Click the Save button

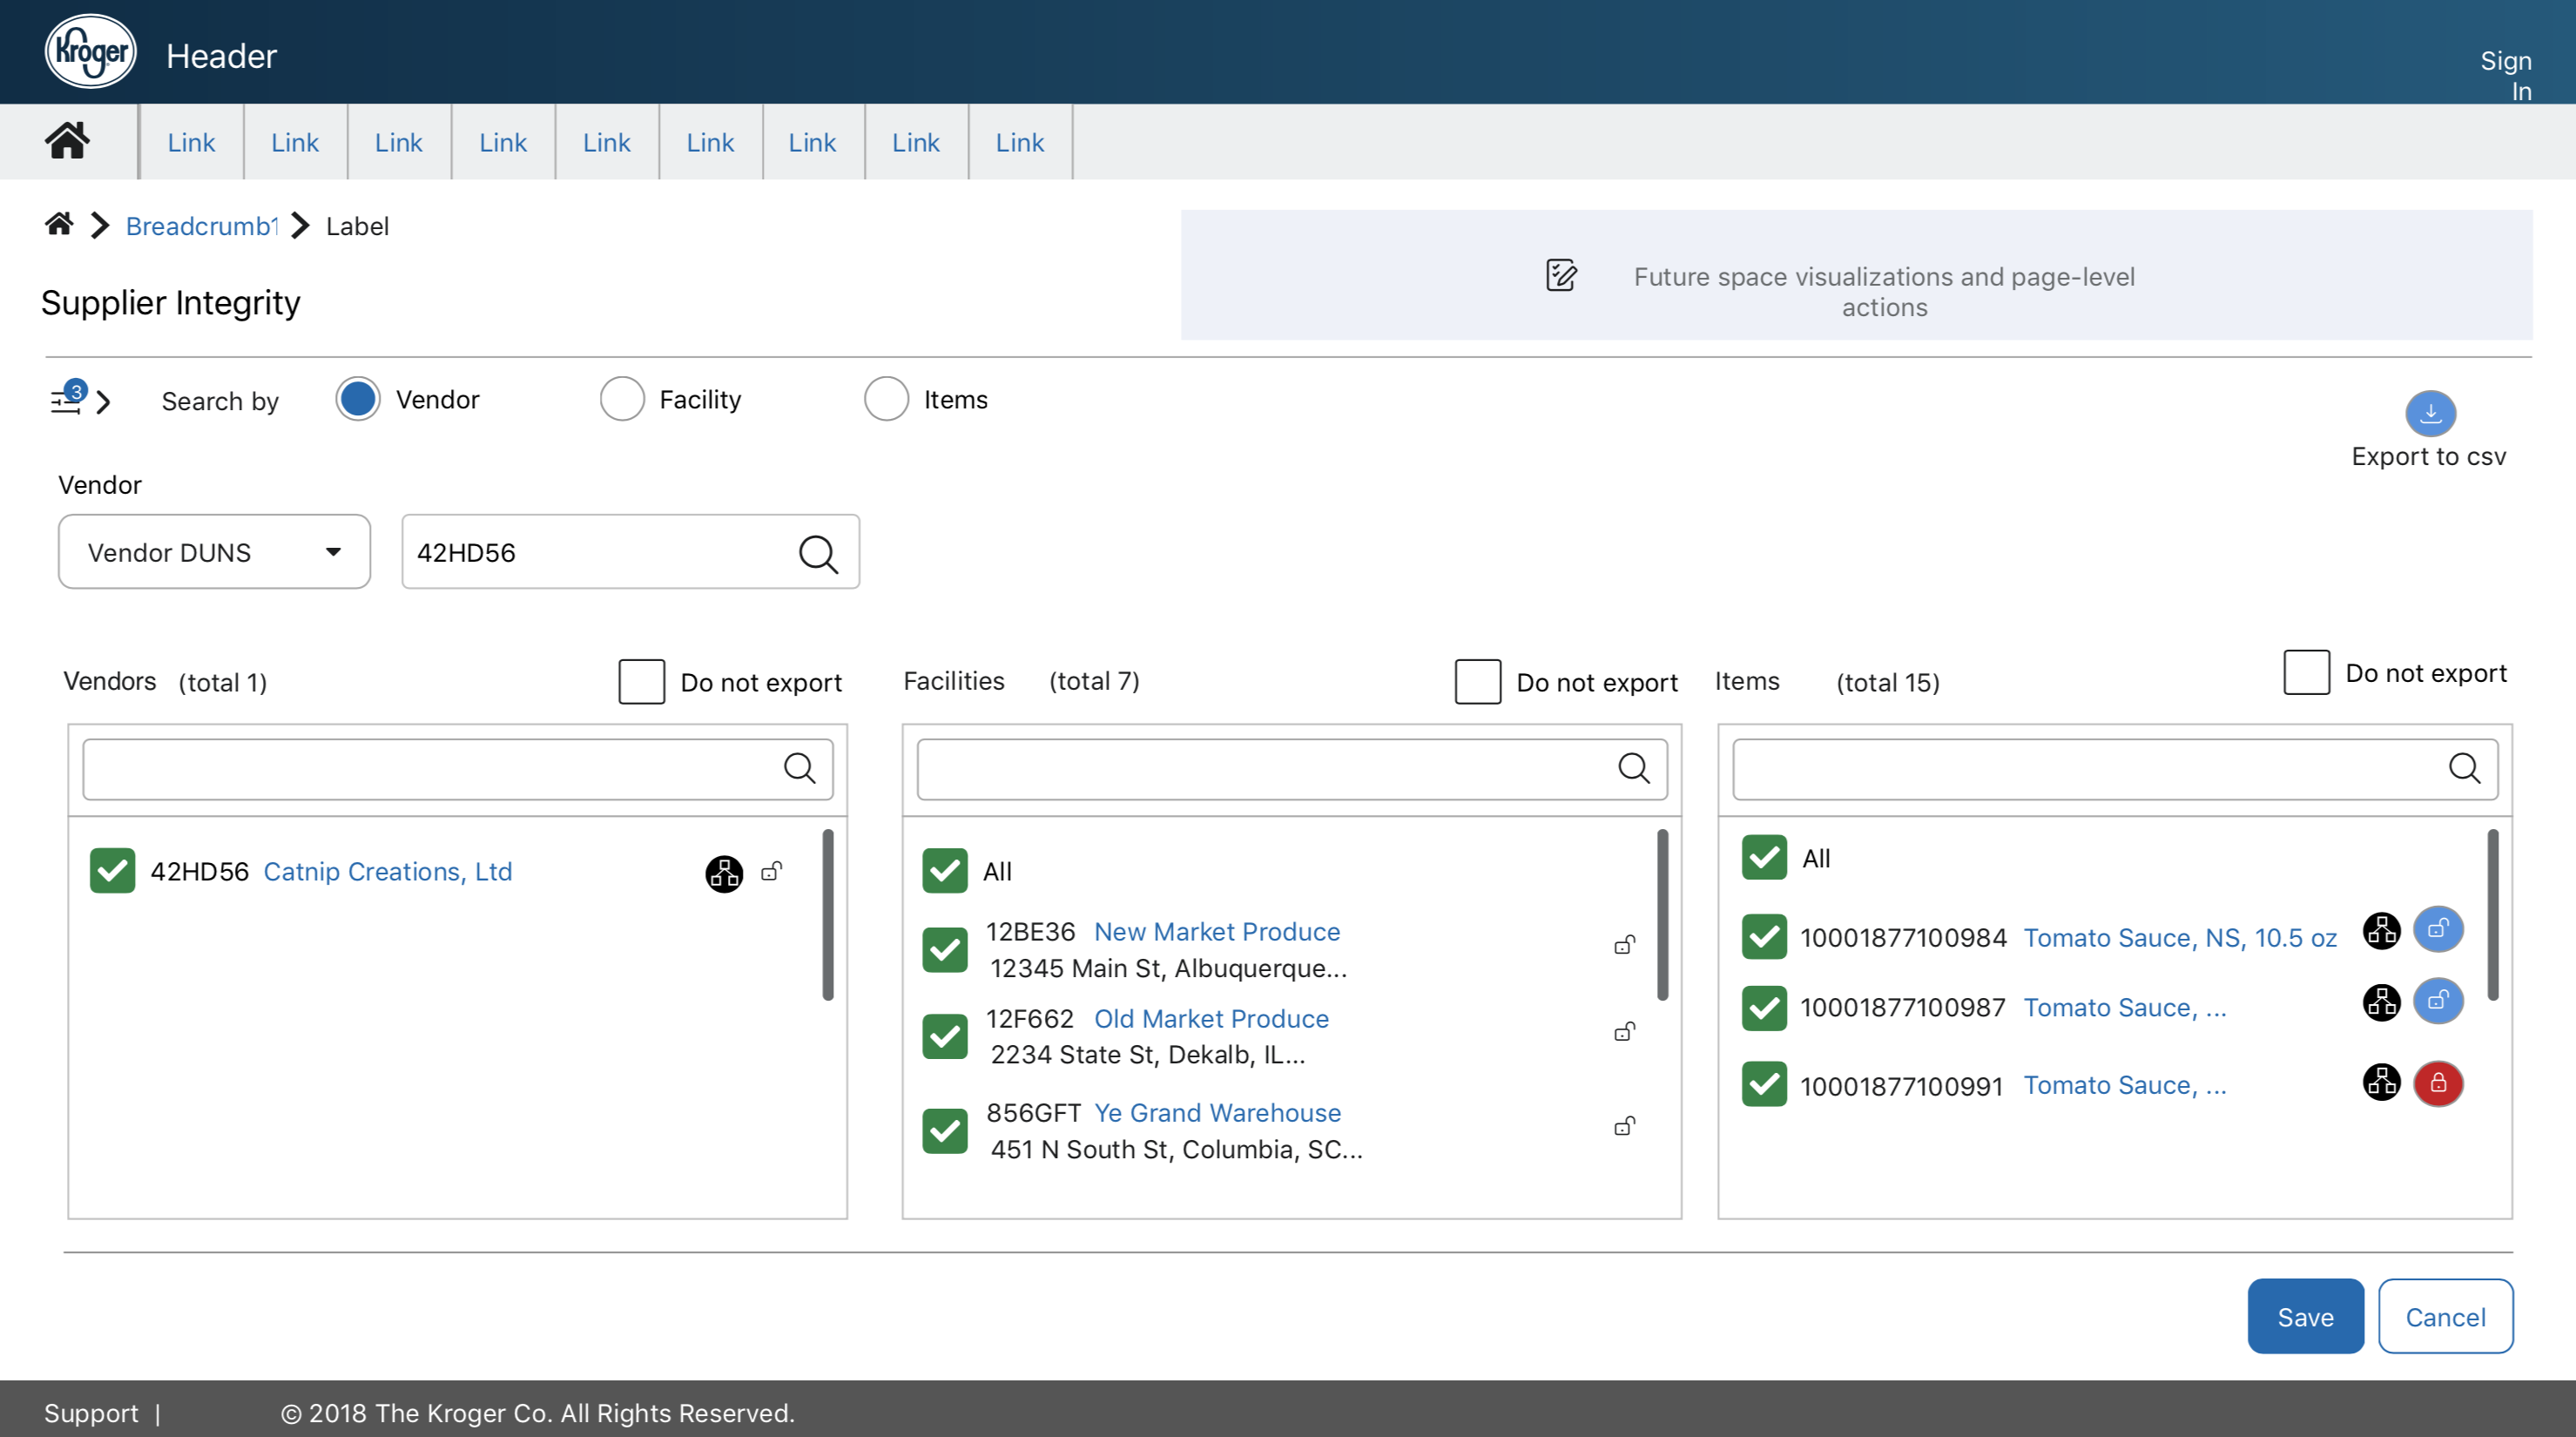coord(2304,1316)
